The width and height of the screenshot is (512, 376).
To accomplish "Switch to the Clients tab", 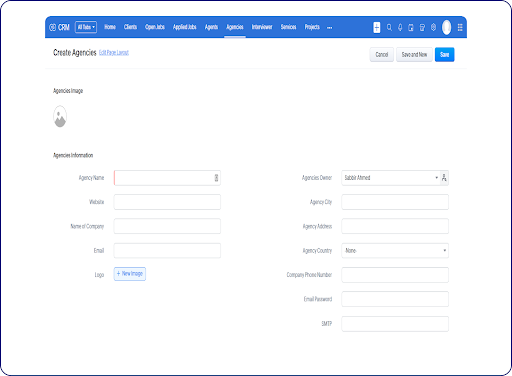I will [x=130, y=27].
